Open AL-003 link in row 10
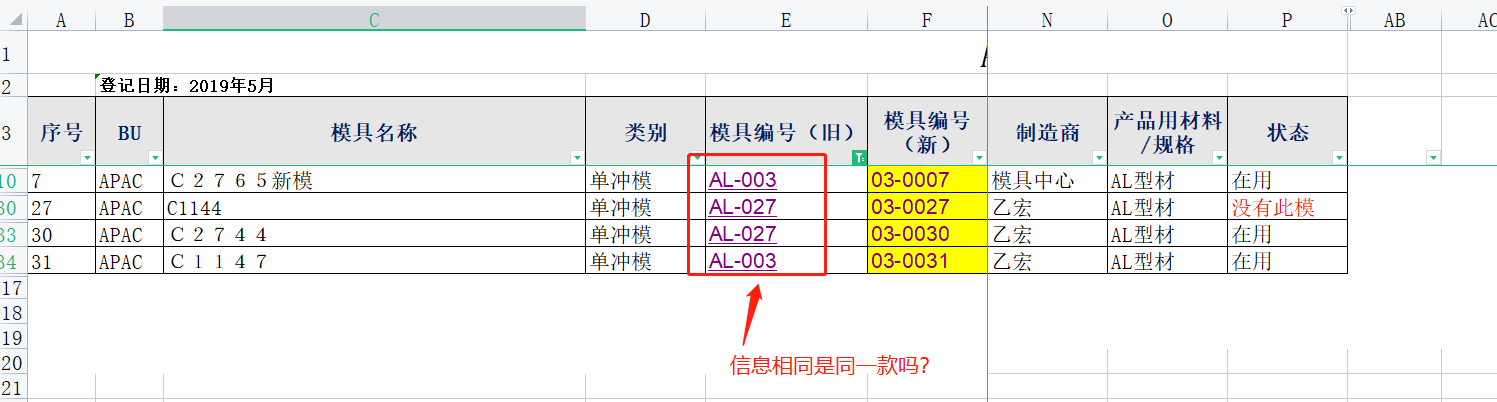This screenshot has height=402, width=1497. click(742, 181)
